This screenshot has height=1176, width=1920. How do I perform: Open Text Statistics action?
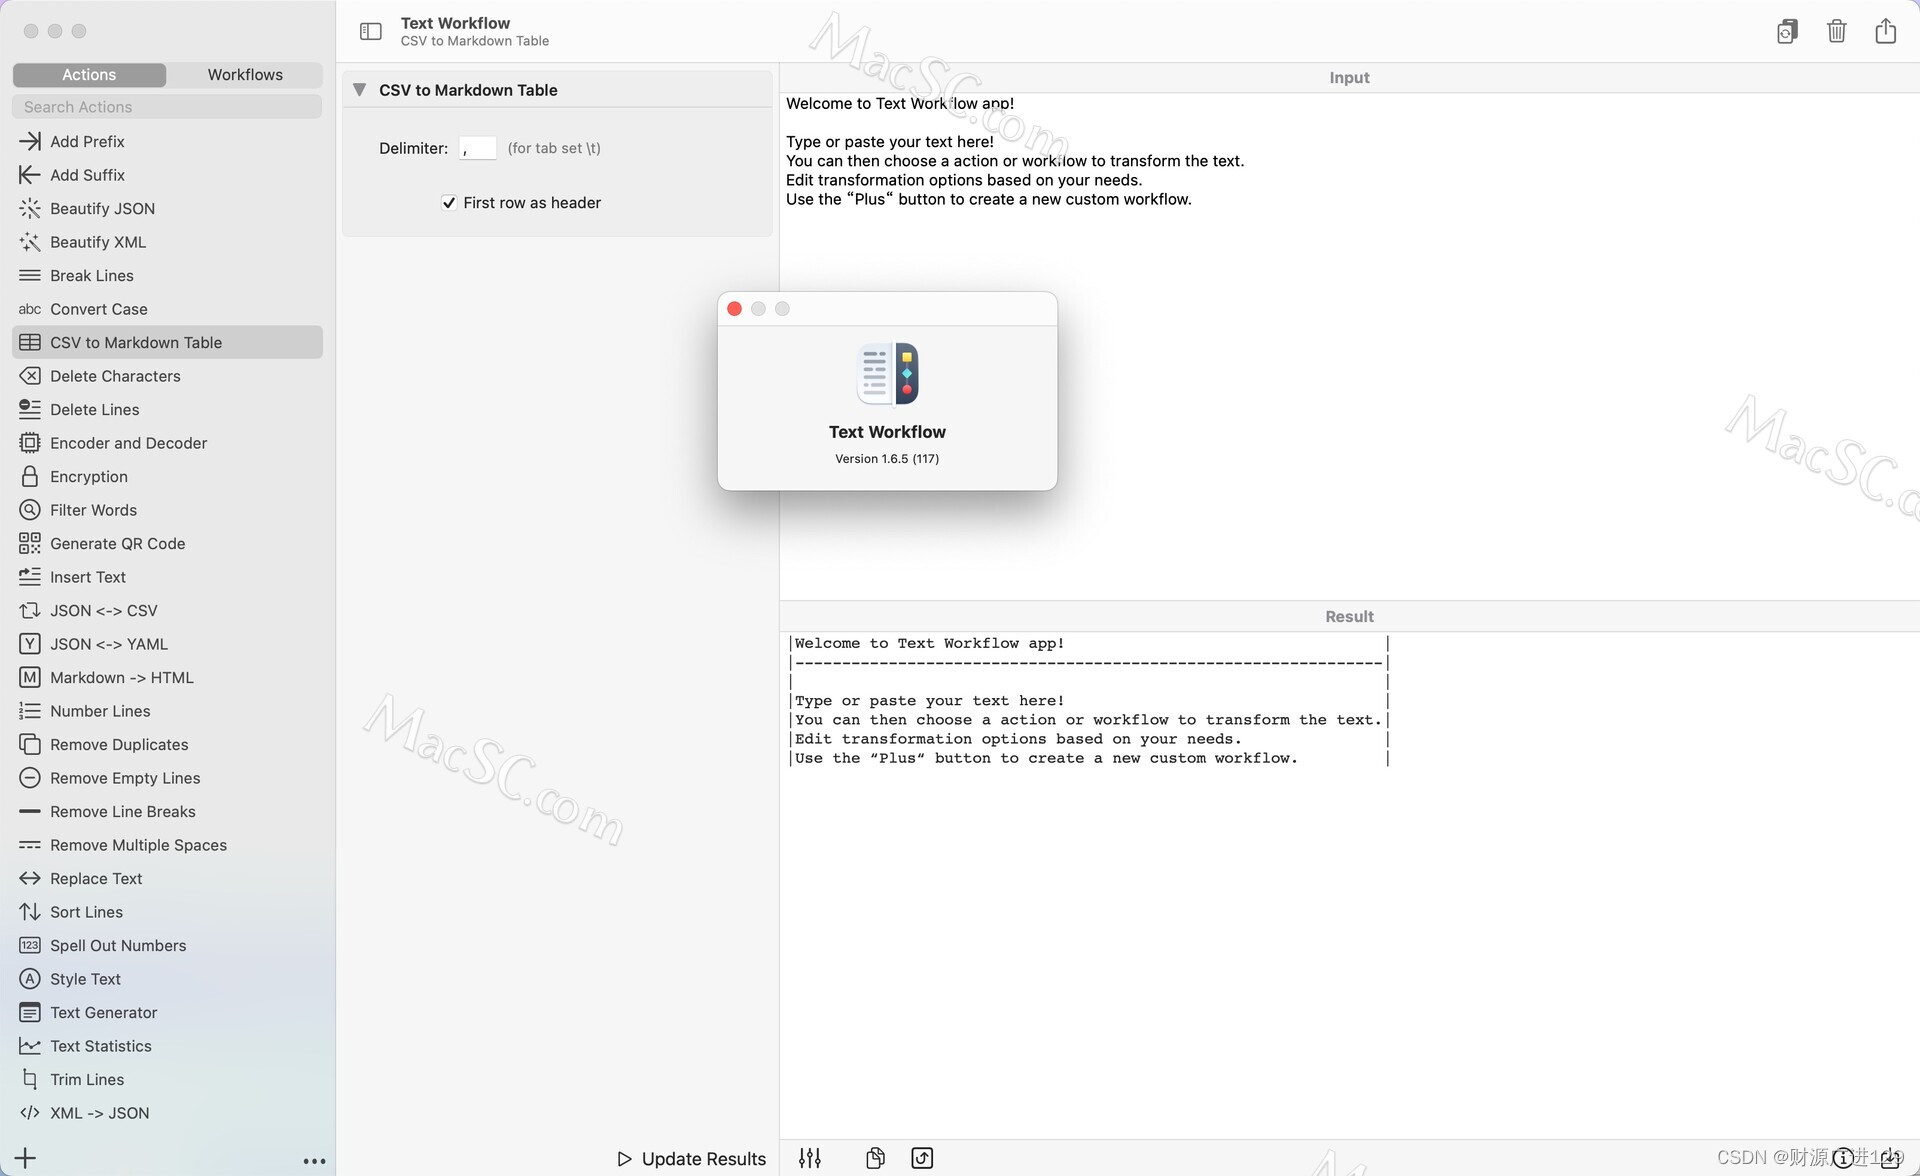167,1046
